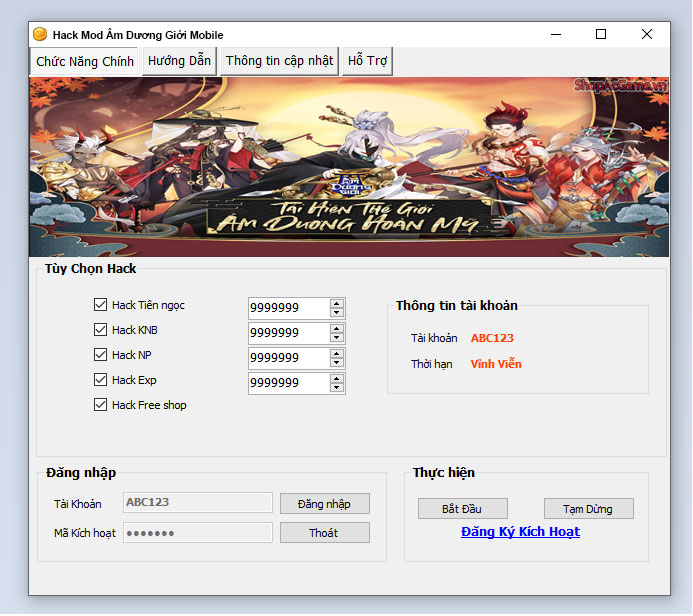Image resolution: width=693 pixels, height=616 pixels.
Task: Open the Hướng Dẫn tab
Action: (179, 61)
